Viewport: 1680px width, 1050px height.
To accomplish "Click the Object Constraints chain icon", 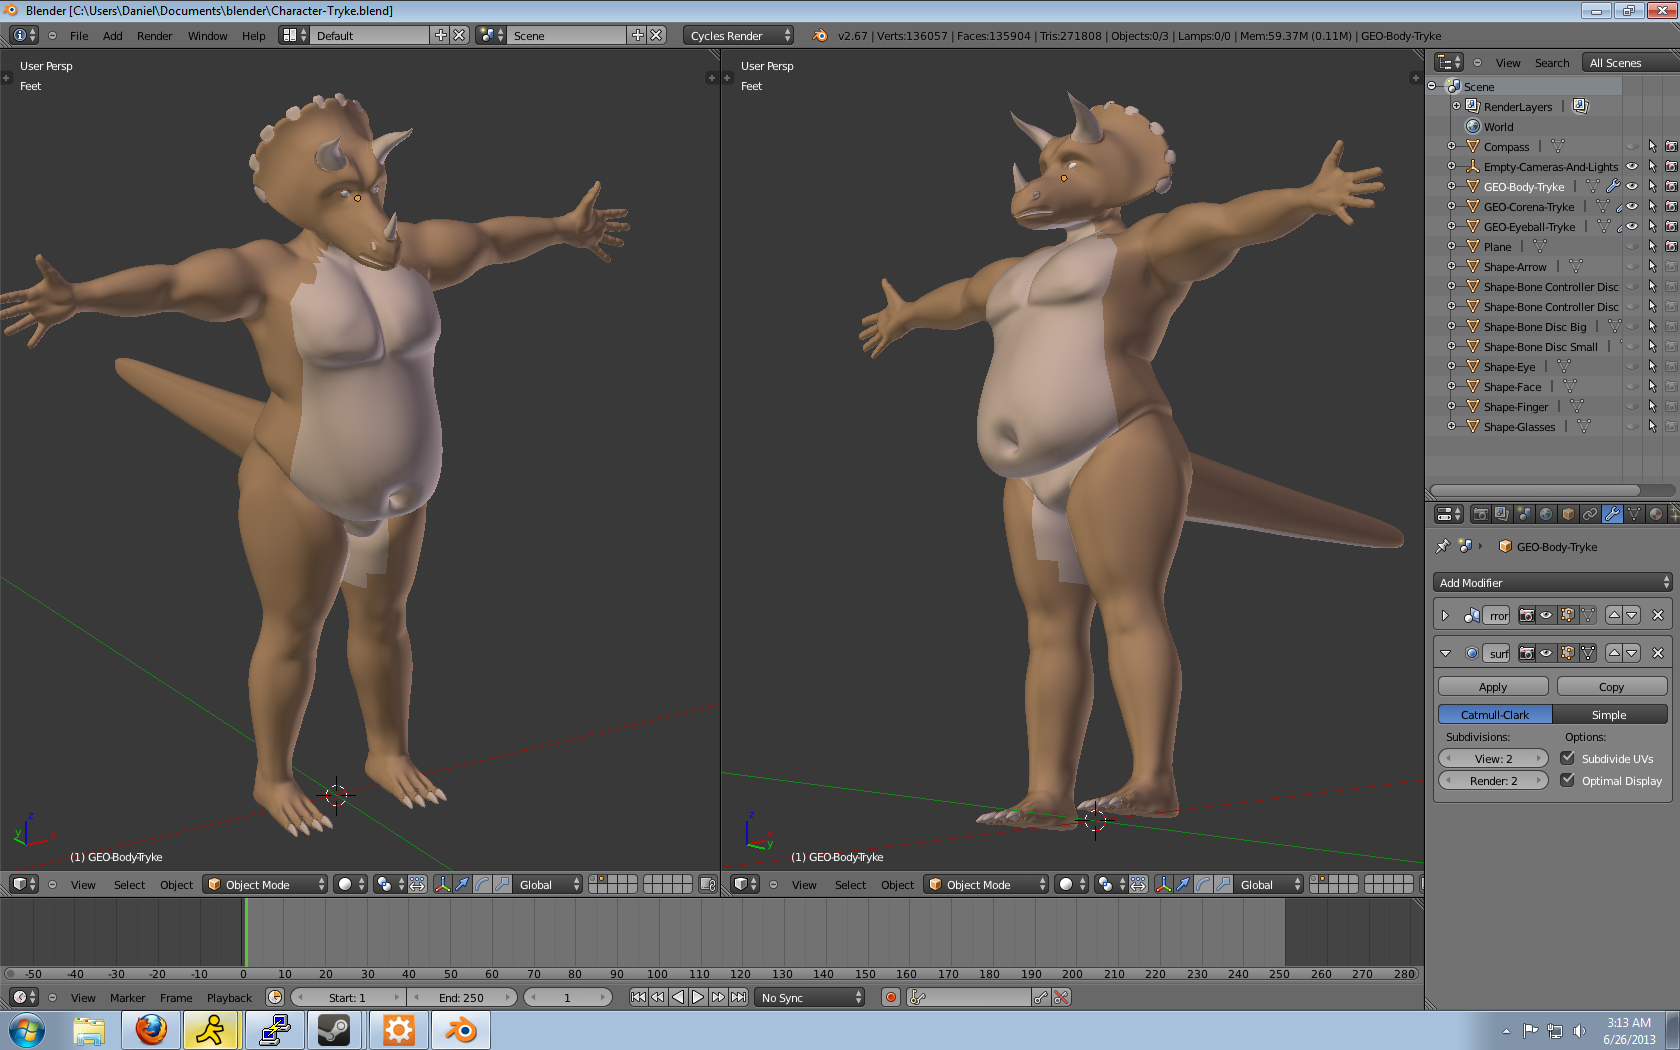I will point(1590,514).
